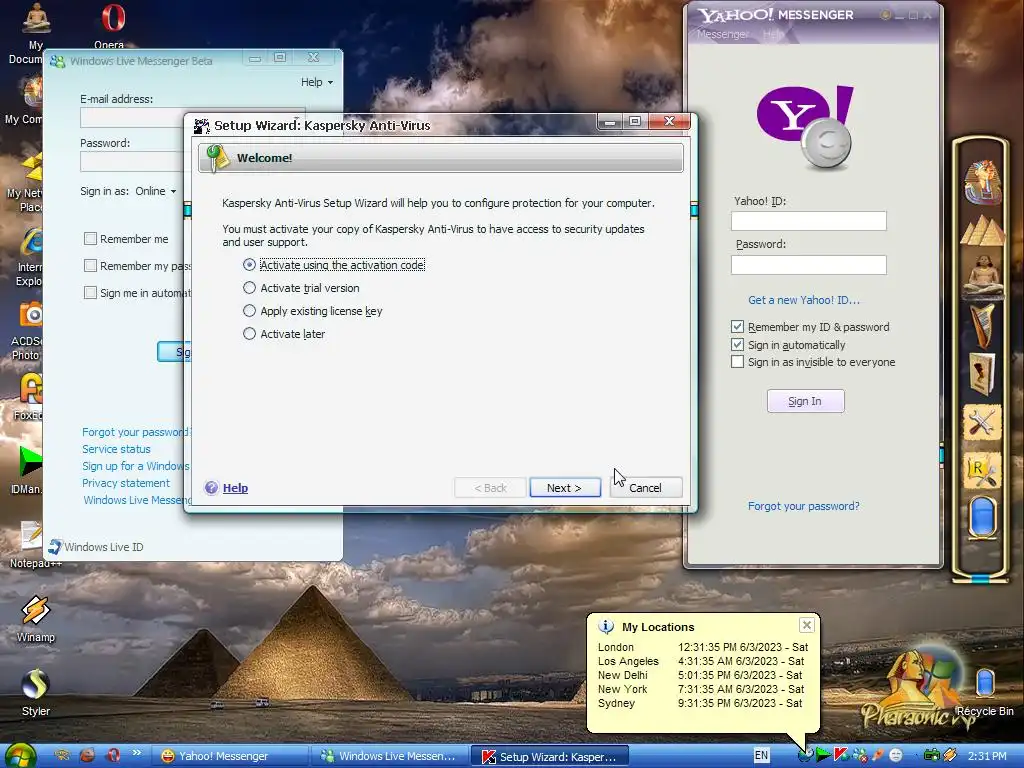Screen dimensions: 1024x768
Task: Click the pharaoh mask icon in the sidebar dock
Action: pyautogui.click(x=982, y=182)
